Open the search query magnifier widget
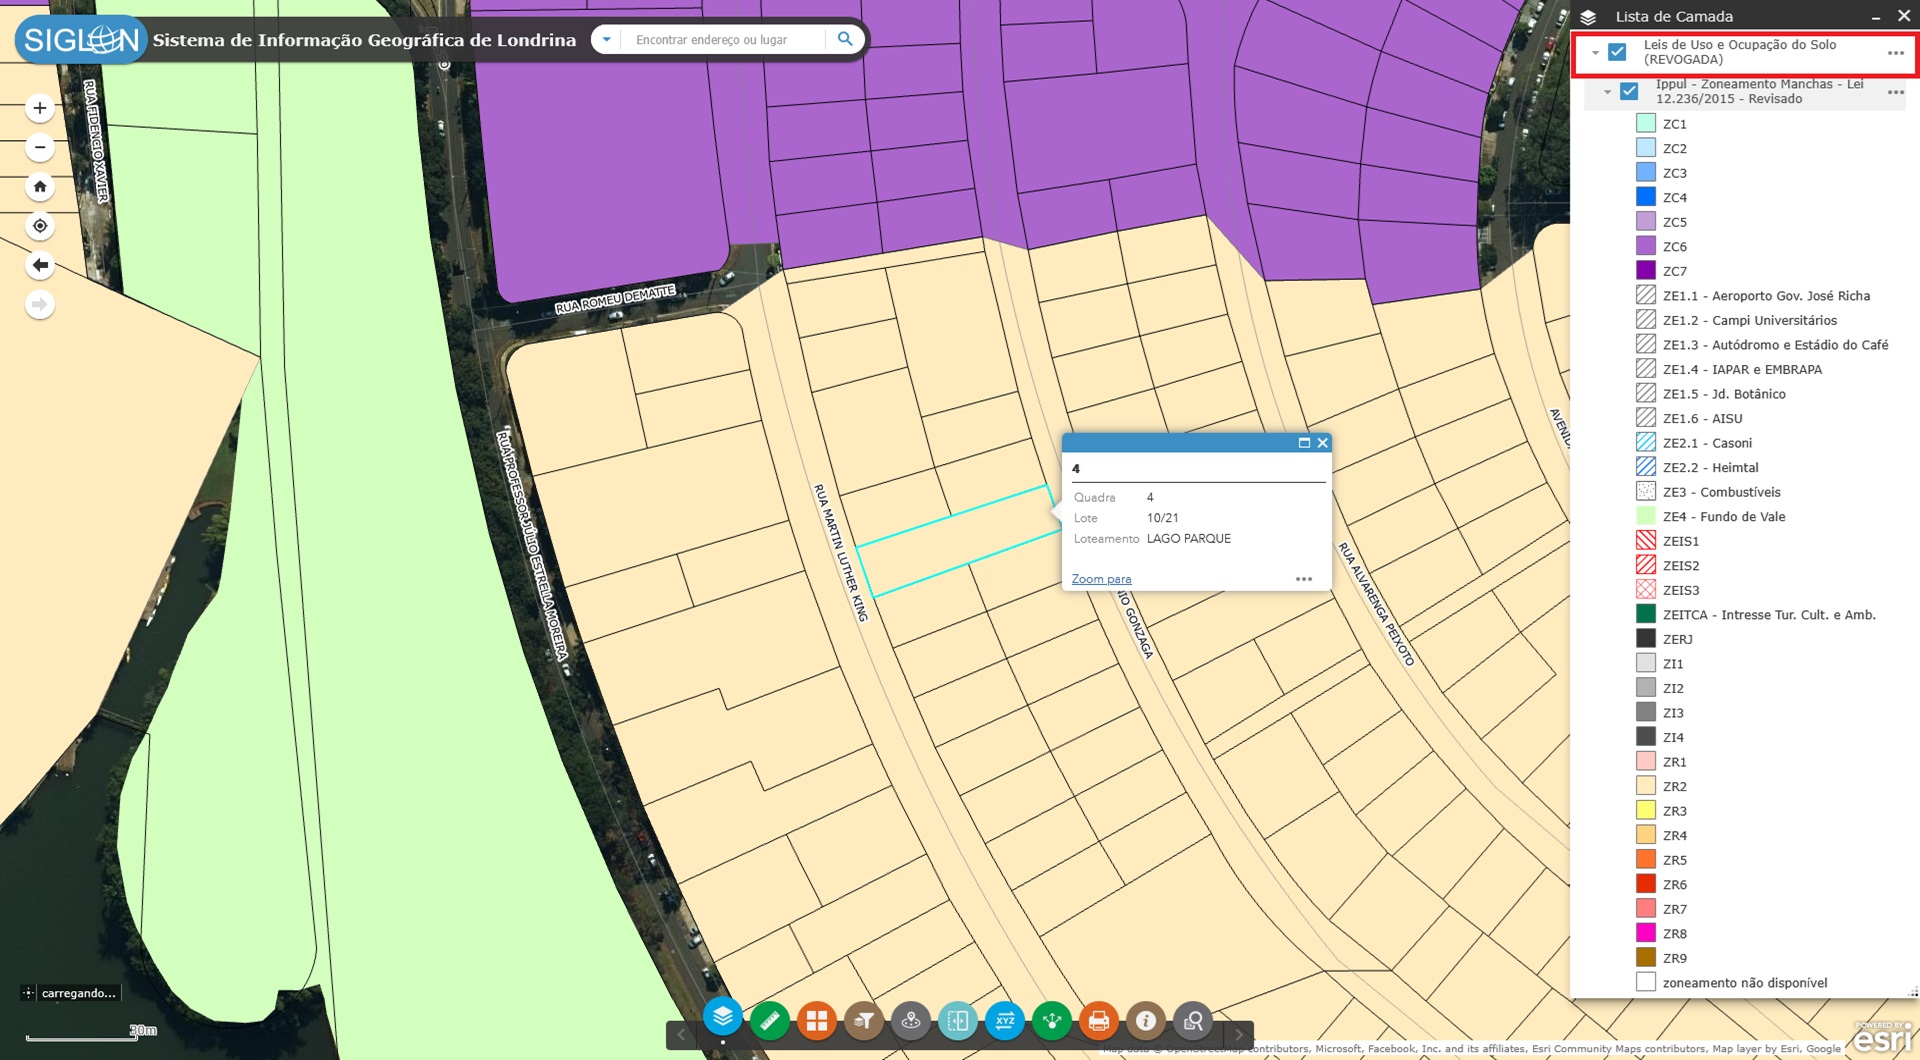Screen dimensions: 1920x1060 click(1192, 1021)
